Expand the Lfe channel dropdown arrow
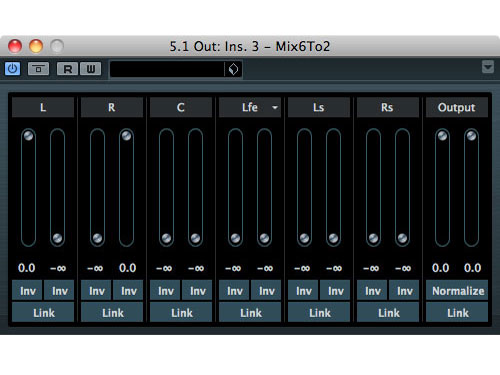The height and width of the screenshot is (375, 500). [x=275, y=107]
